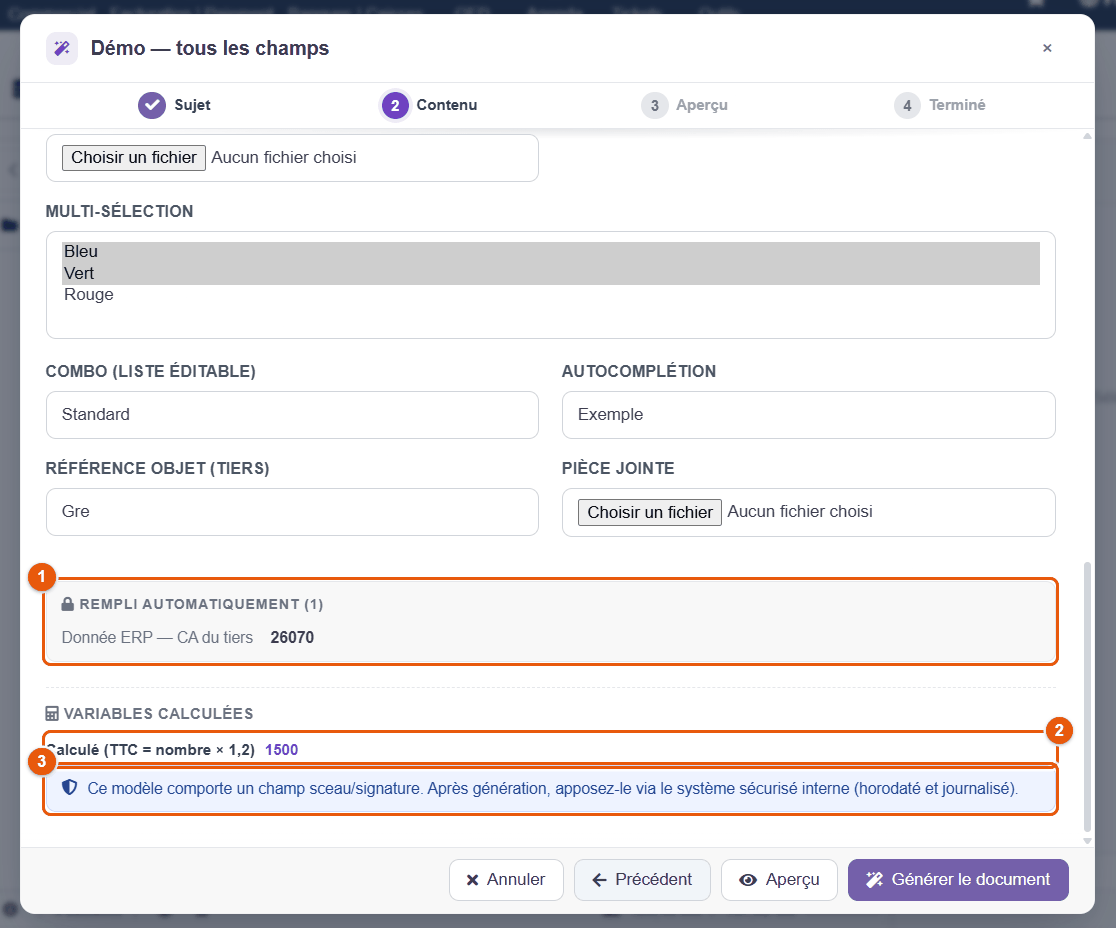Choose a file in the top file picker
Image resolution: width=1116 pixels, height=928 pixels.
pyautogui.click(x=134, y=157)
